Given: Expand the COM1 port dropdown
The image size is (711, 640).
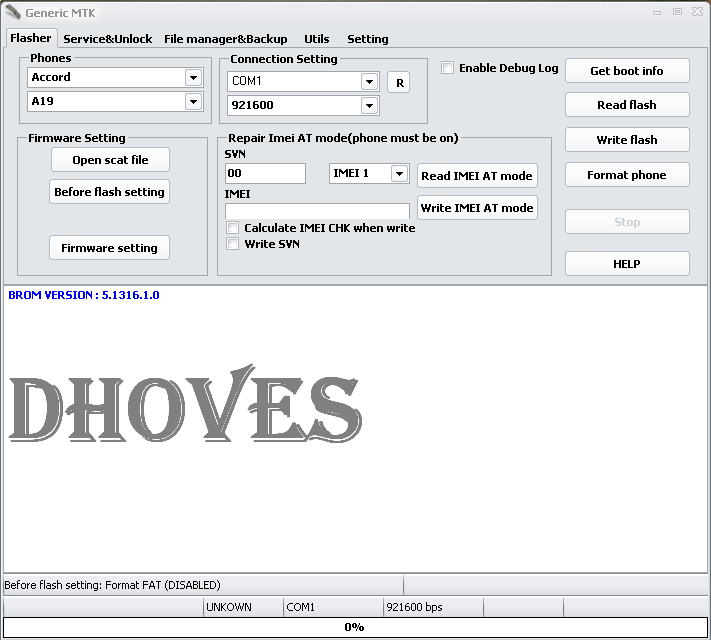Looking at the screenshot, I should click(x=369, y=81).
